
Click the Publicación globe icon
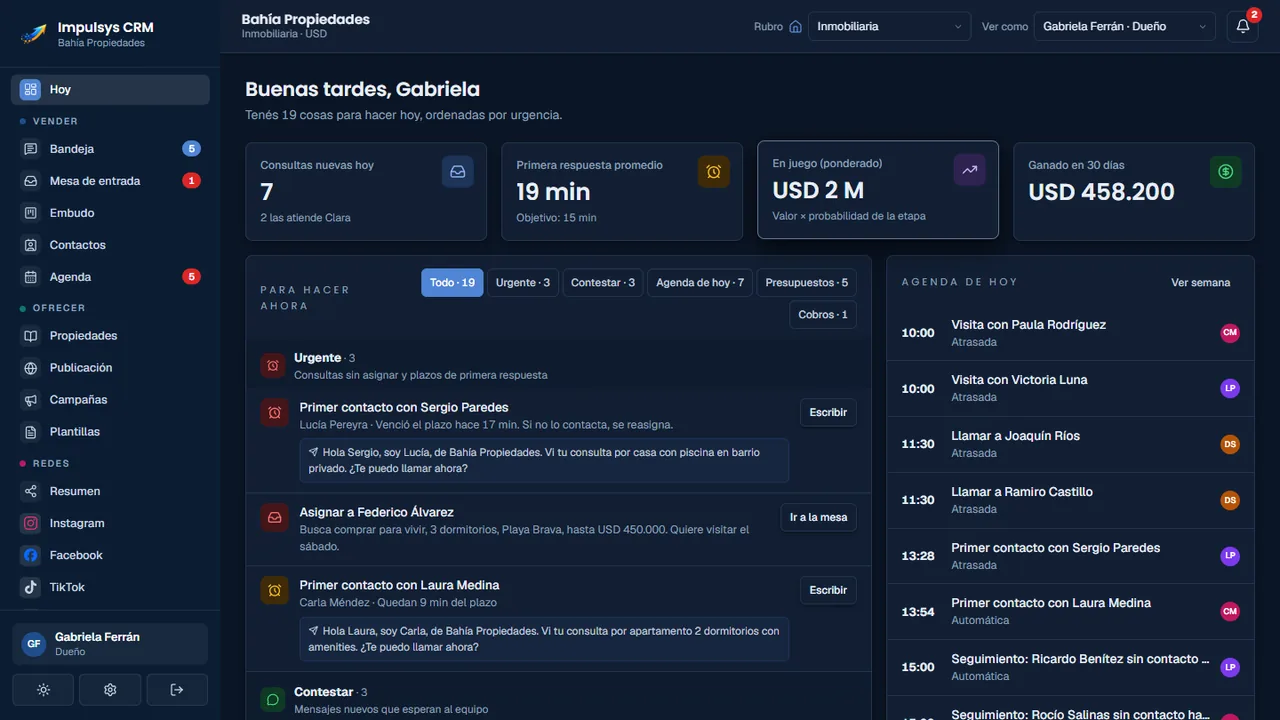[x=31, y=368]
